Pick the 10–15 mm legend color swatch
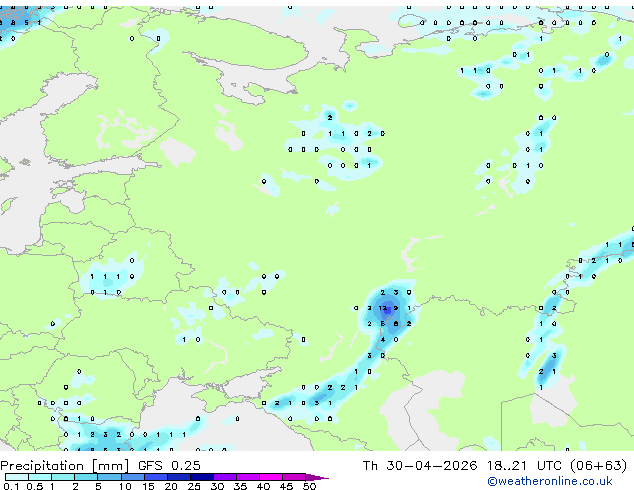Viewport: 634px width, 490px height. tap(133, 477)
